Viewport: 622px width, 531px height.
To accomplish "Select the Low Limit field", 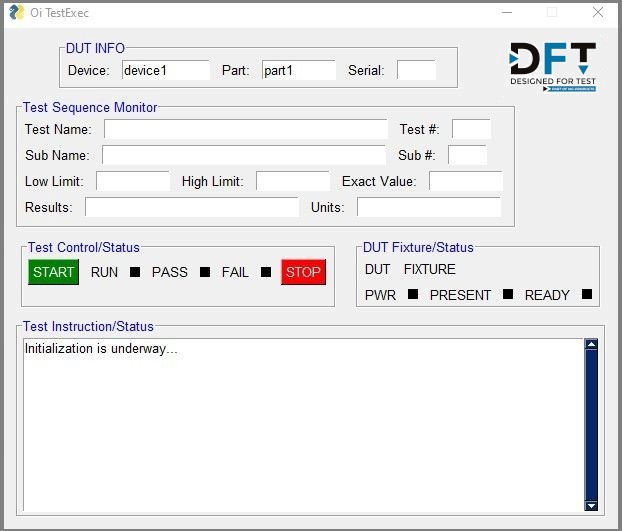I will [x=133, y=181].
